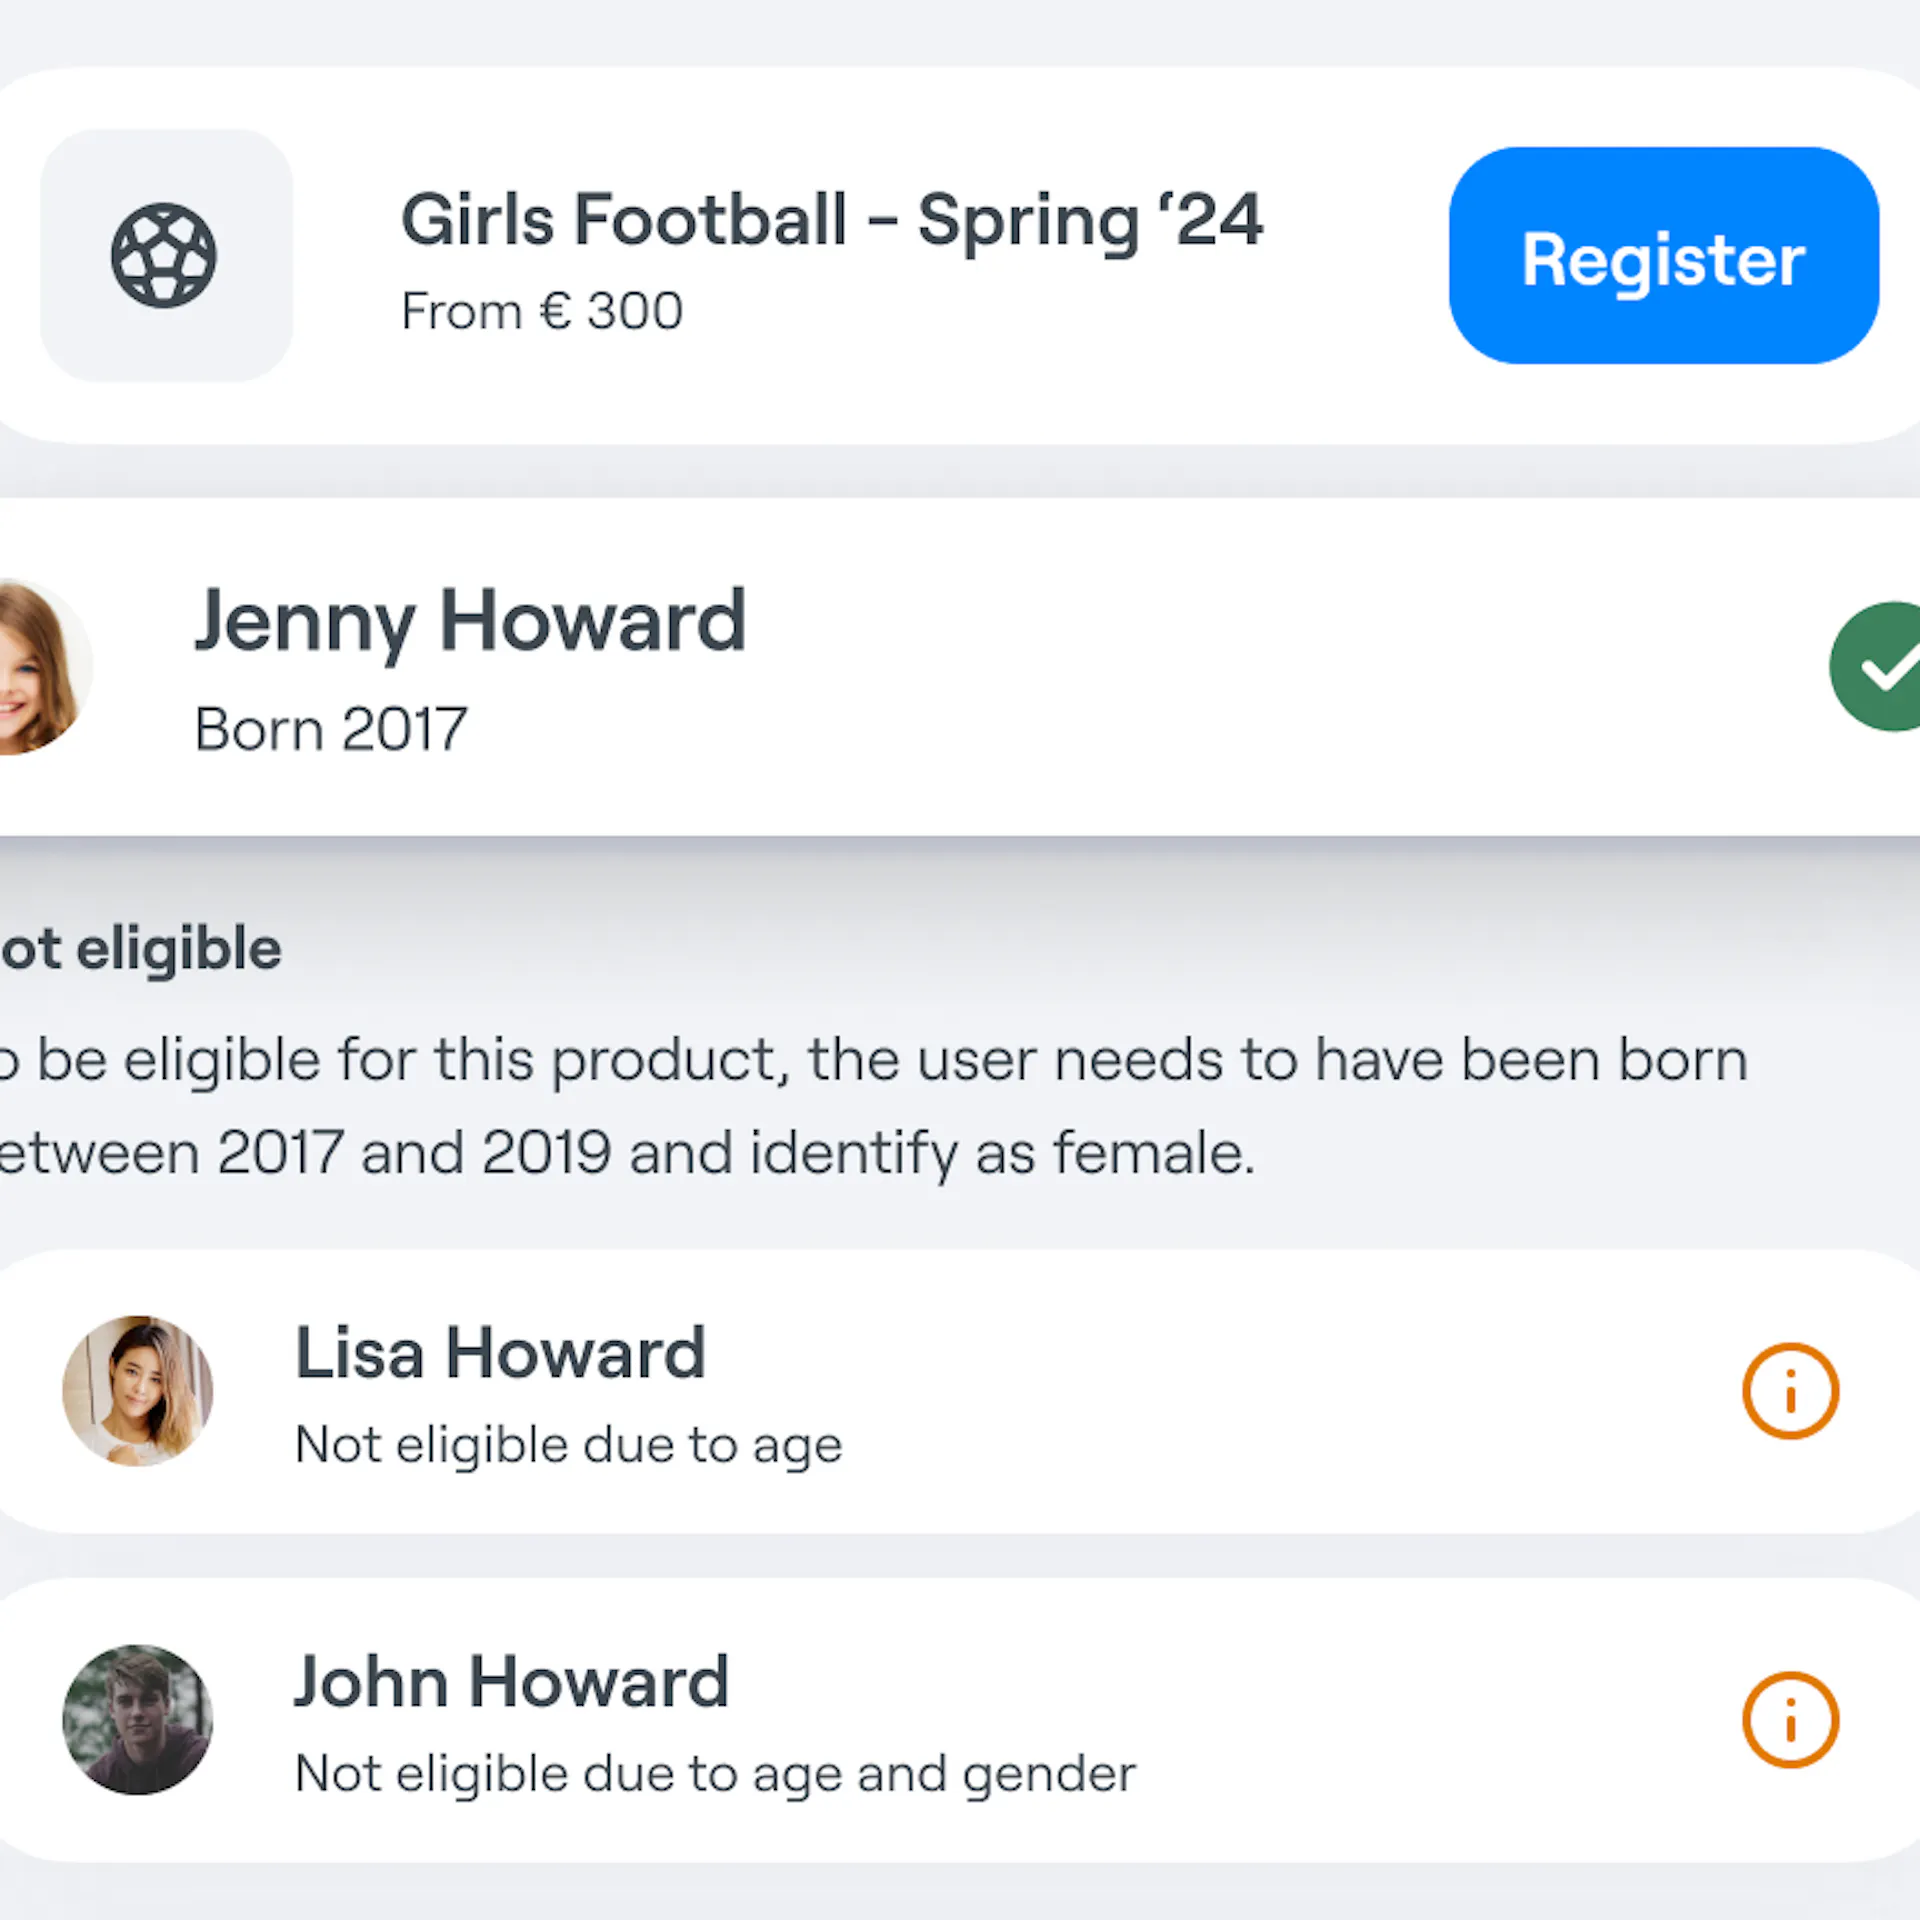The image size is (1920, 1920).
Task: Select the John Howard name
Action: tap(511, 1683)
